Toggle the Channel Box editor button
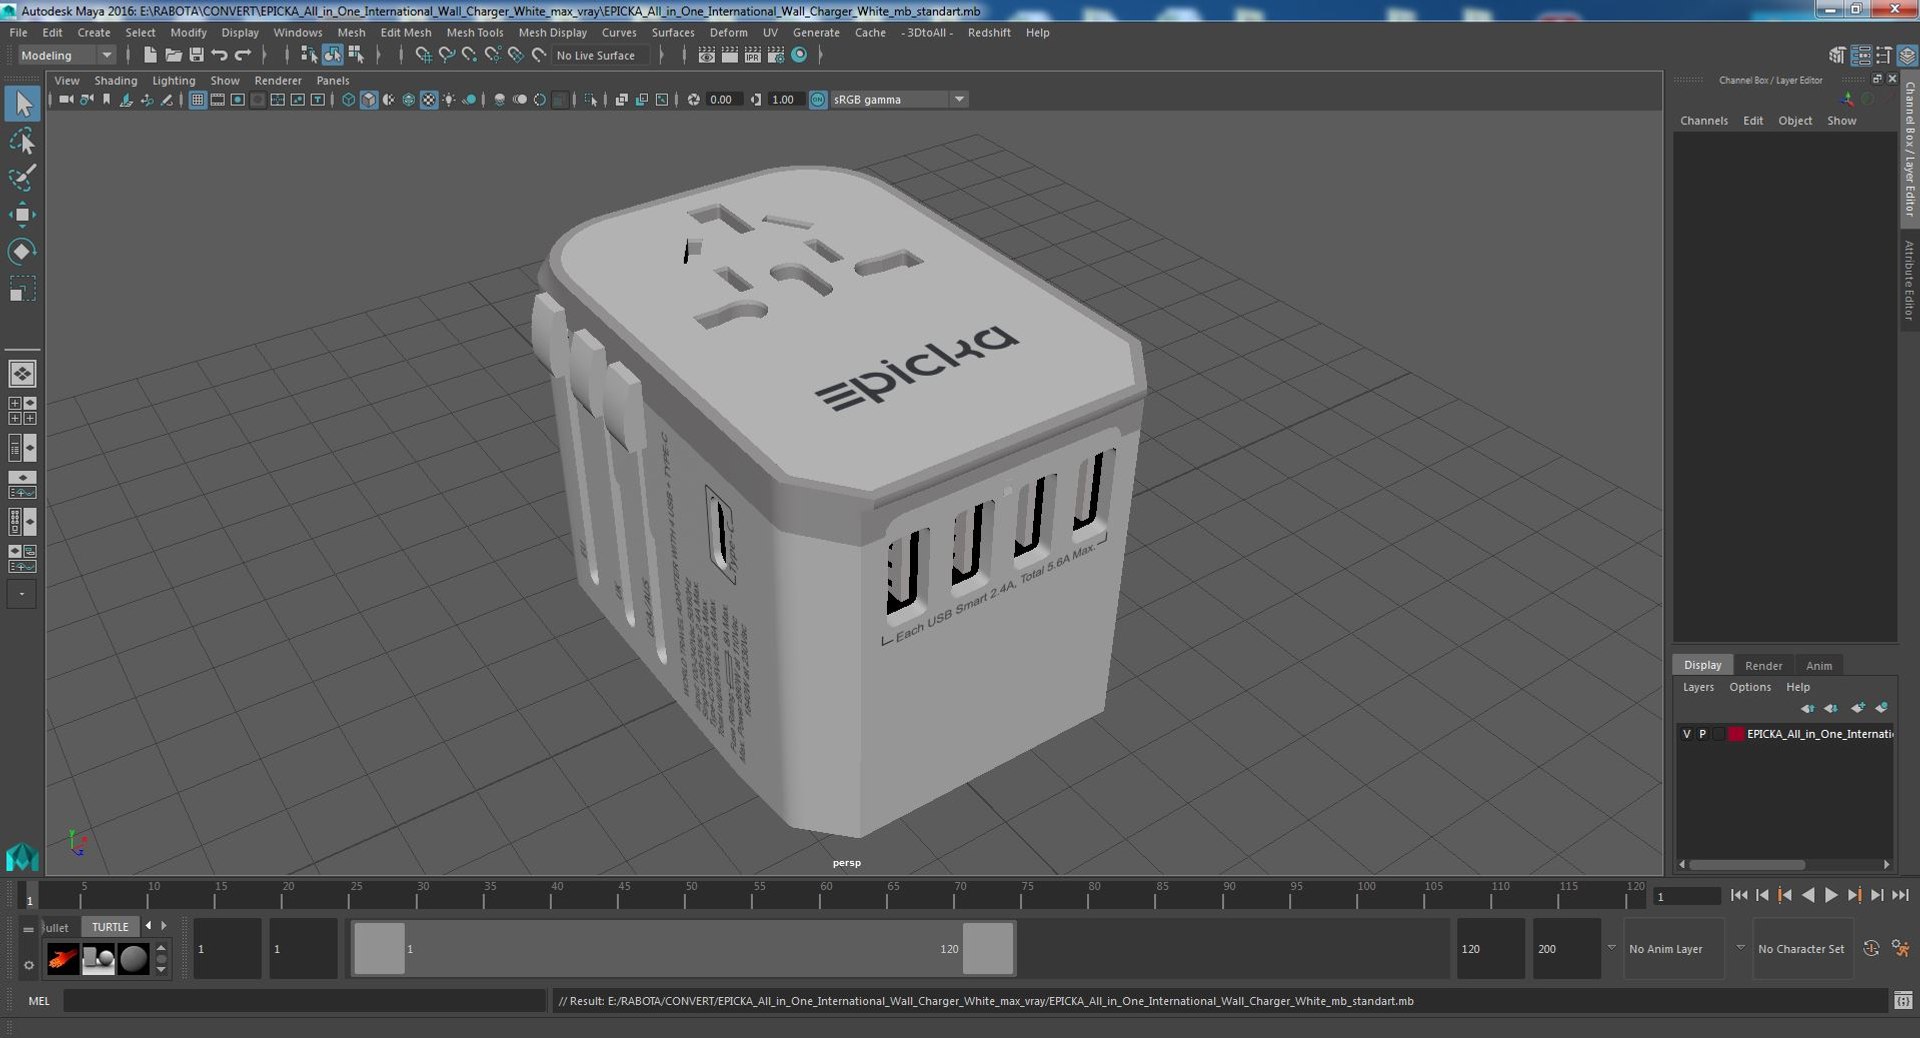Viewport: 1920px width, 1038px height. tap(1908, 57)
